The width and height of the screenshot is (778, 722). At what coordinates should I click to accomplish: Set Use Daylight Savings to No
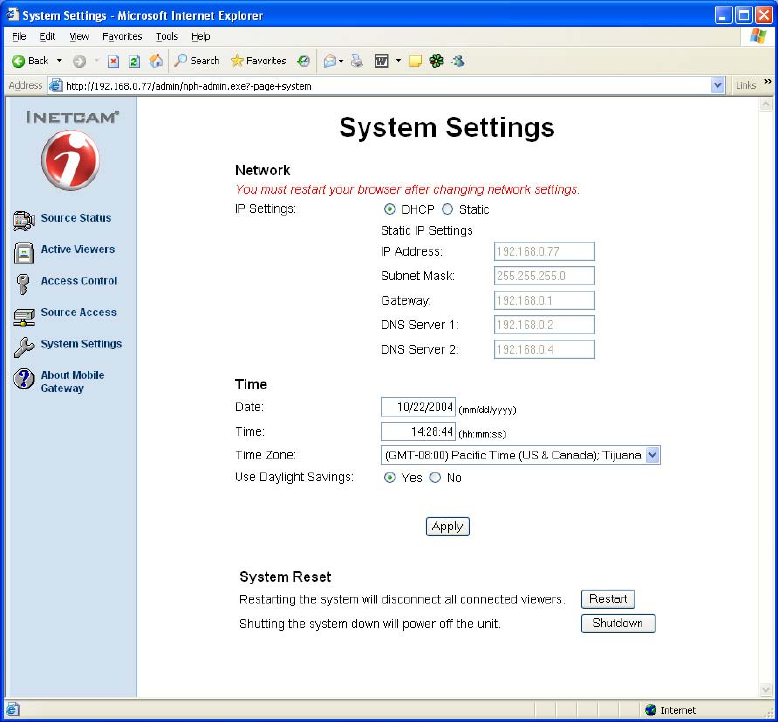point(435,478)
